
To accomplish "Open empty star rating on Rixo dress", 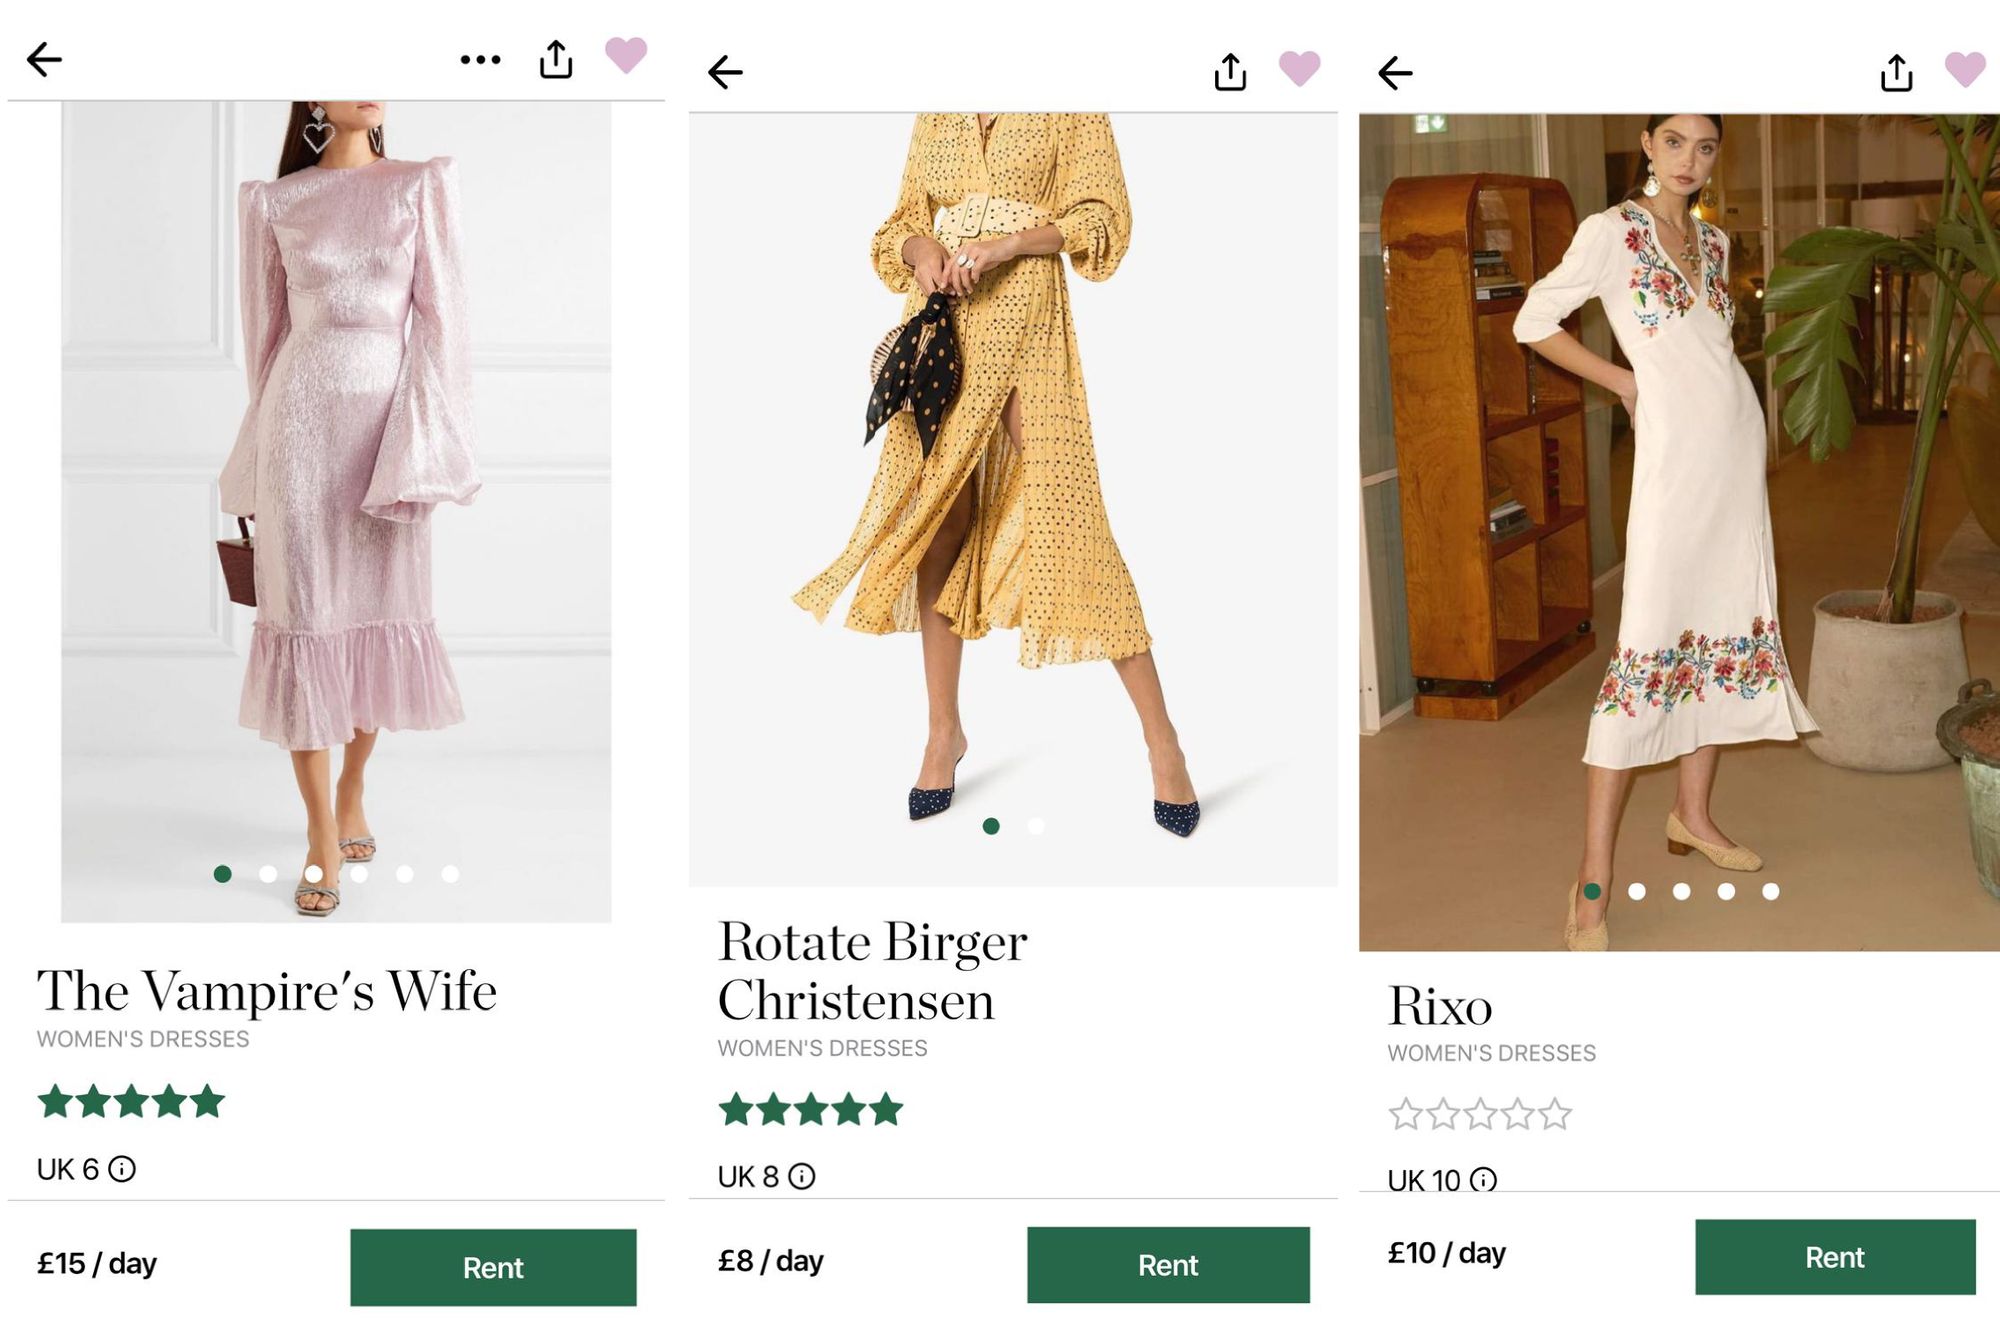I will point(1480,1114).
